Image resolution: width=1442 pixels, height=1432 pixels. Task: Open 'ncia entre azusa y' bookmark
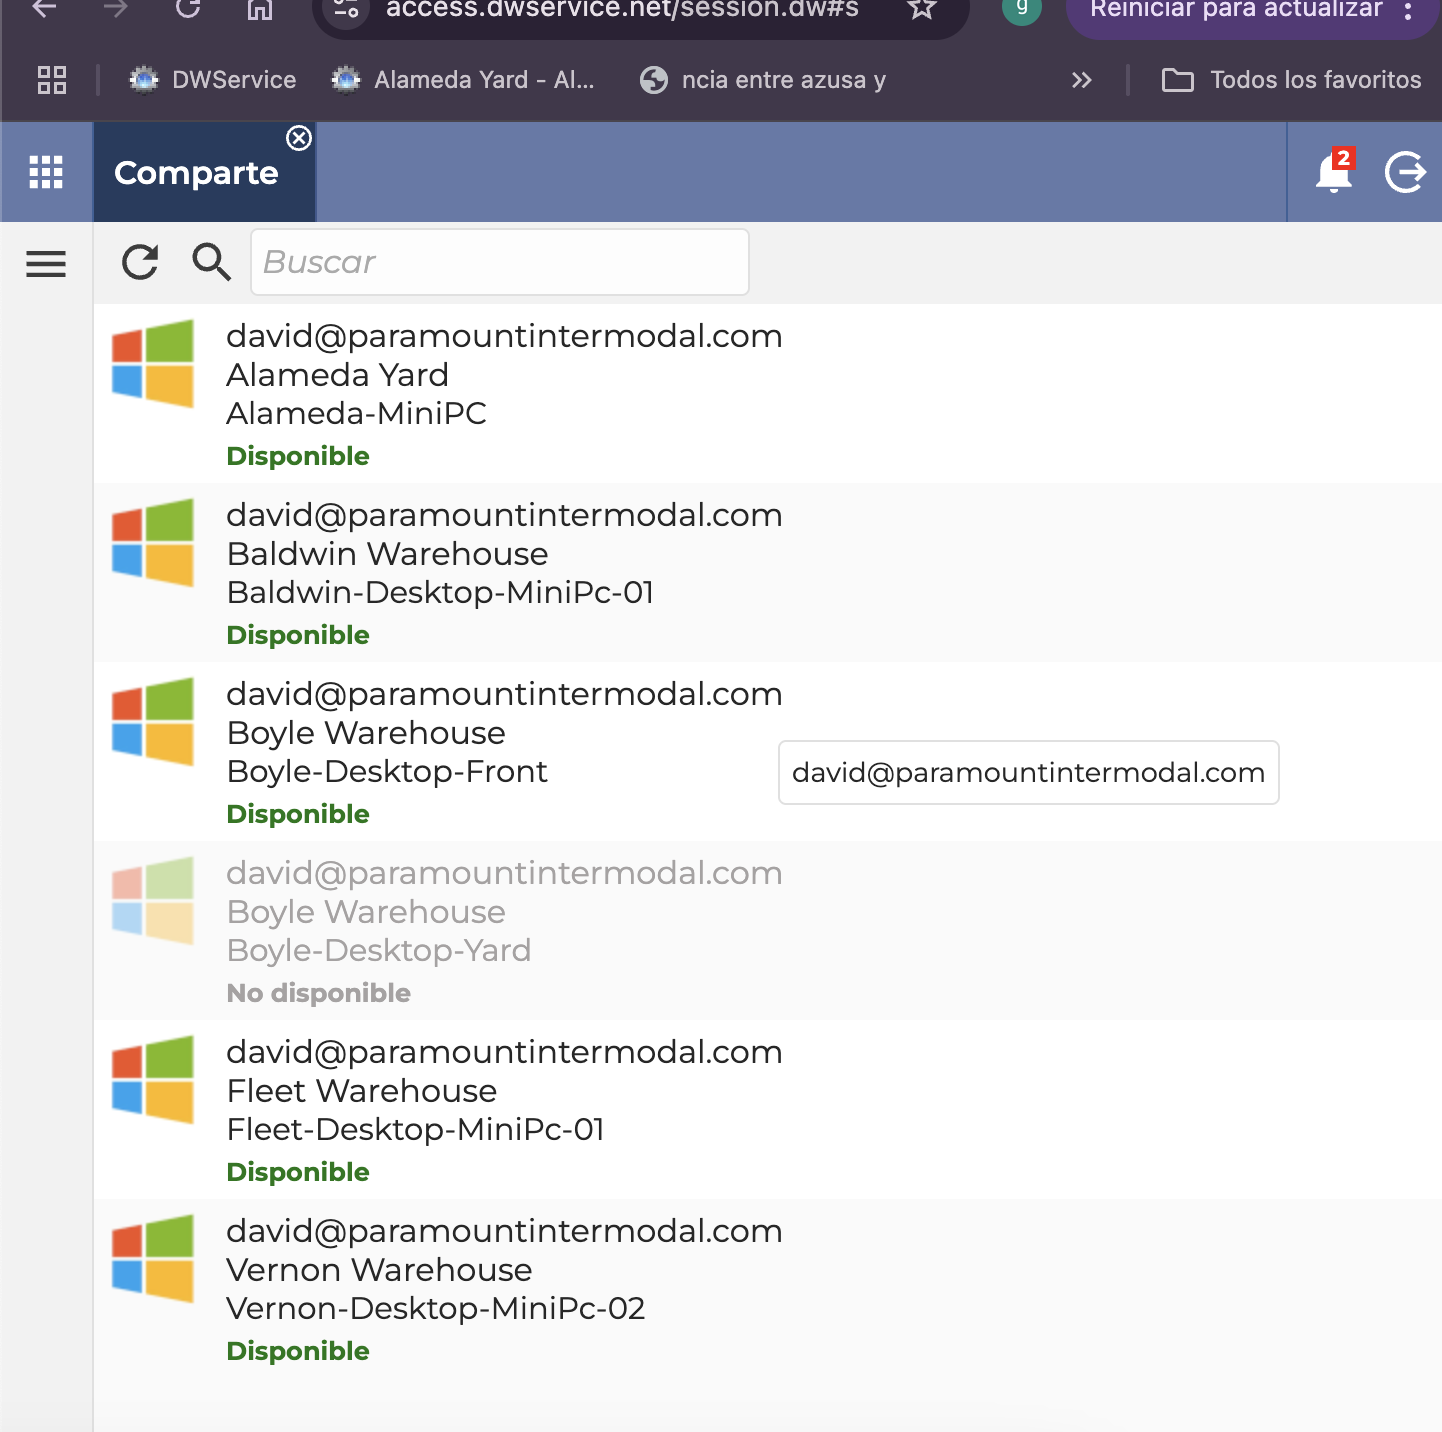click(763, 80)
